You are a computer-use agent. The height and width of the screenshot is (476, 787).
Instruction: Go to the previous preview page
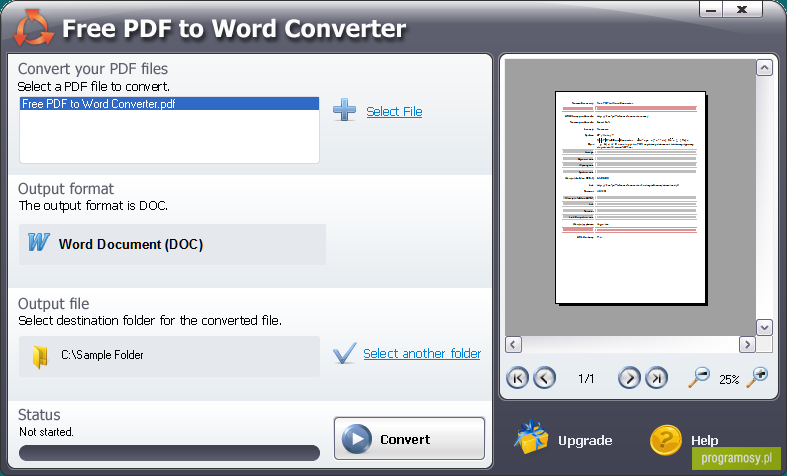pyautogui.click(x=545, y=378)
